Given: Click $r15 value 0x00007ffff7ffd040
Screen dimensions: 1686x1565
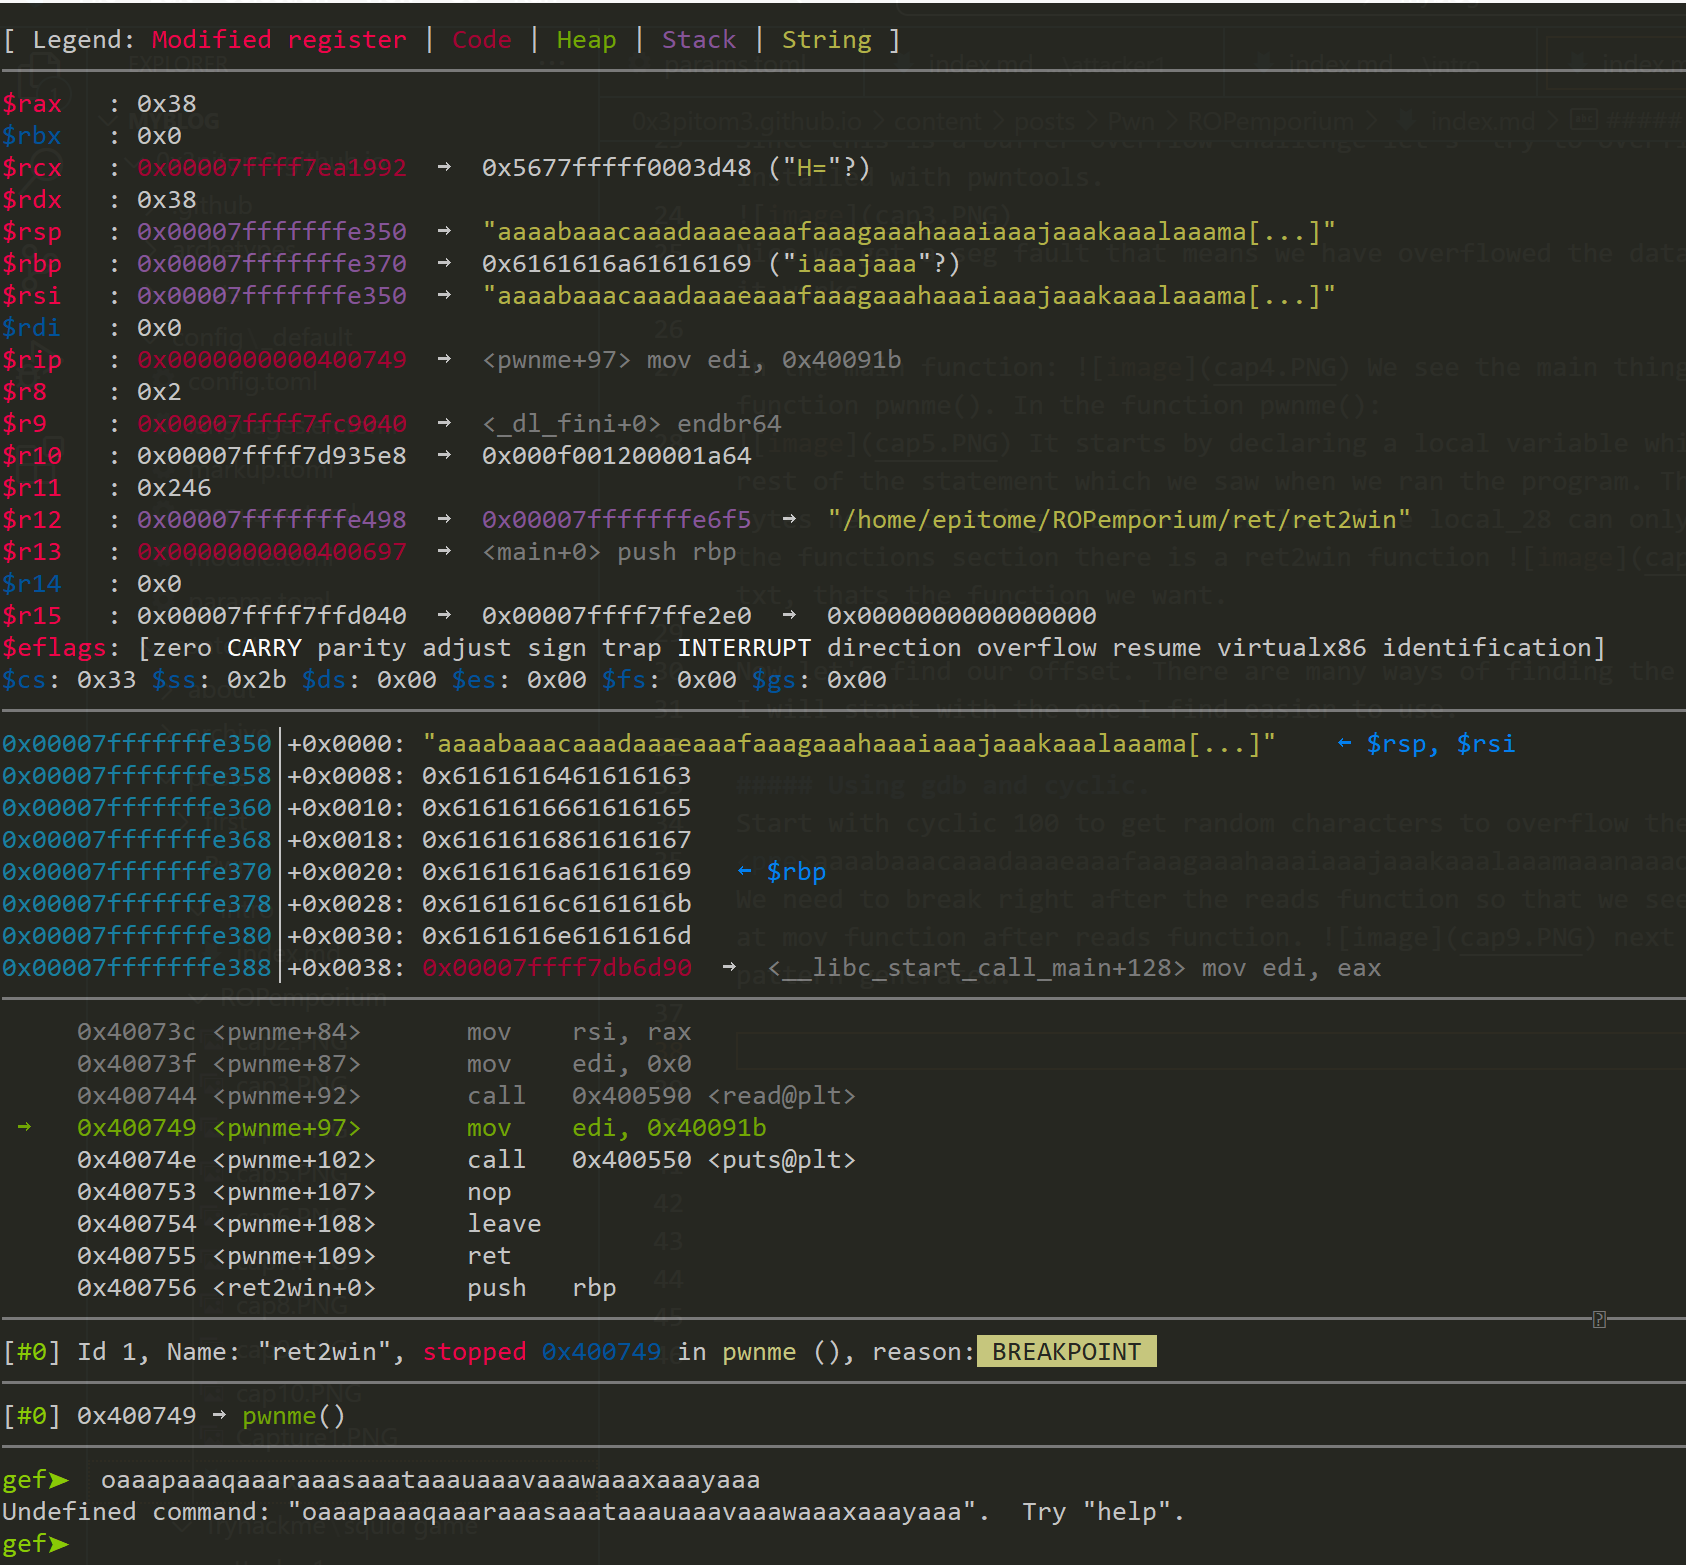Looking at the screenshot, I should click(x=272, y=616).
